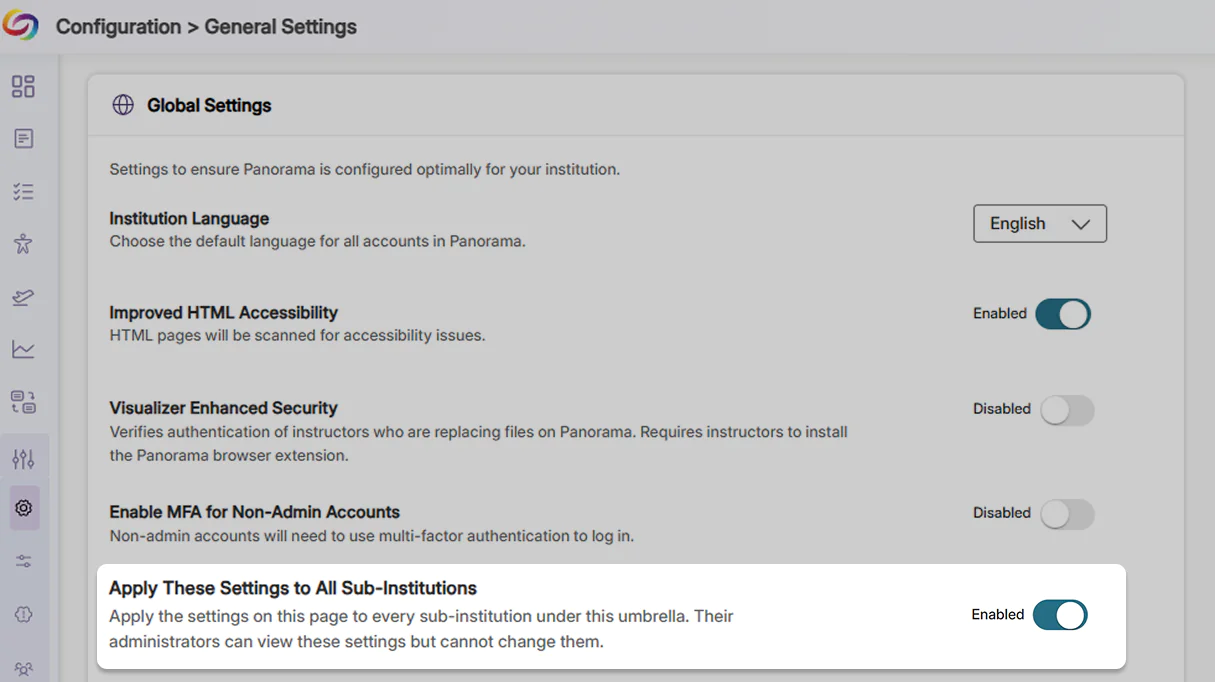The width and height of the screenshot is (1215, 682).
Task: Click the Disabled status text for Visualizer Security
Action: pyautogui.click(x=1002, y=408)
